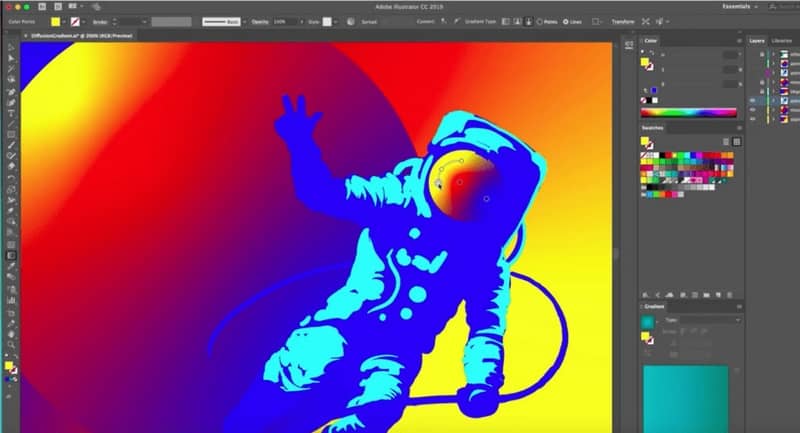Open Adobe Stock icon in top bar
This screenshot has width=800, height=433.
pyautogui.click(x=58, y=7)
